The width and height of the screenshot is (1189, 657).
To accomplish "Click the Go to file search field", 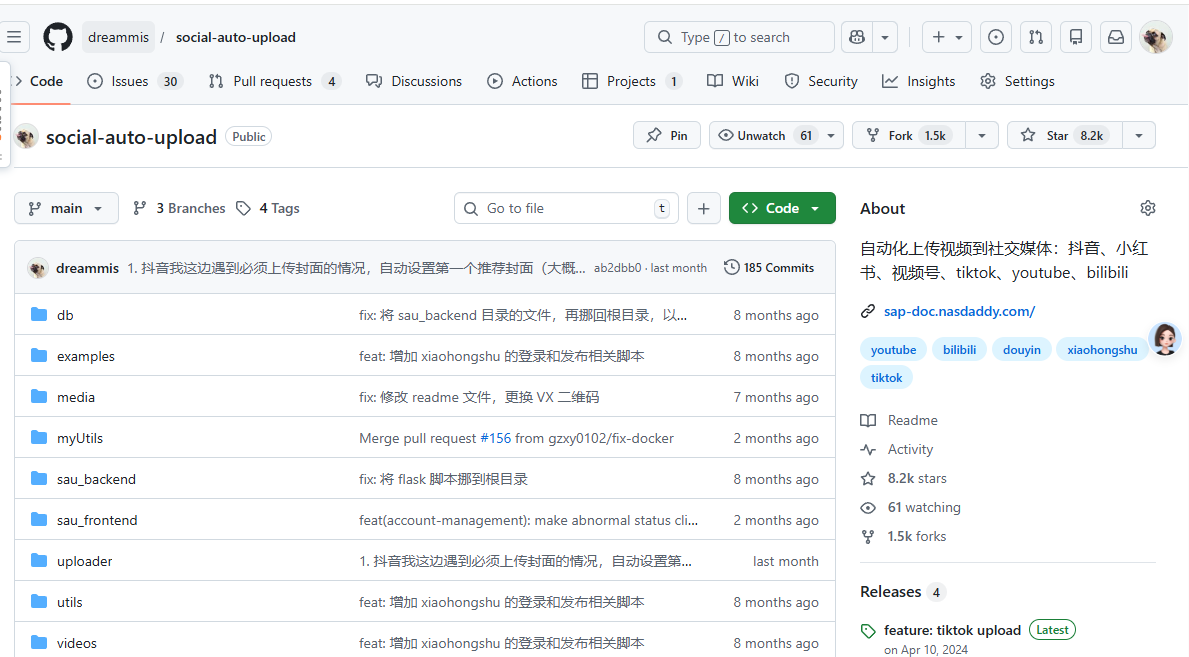I will coord(566,208).
